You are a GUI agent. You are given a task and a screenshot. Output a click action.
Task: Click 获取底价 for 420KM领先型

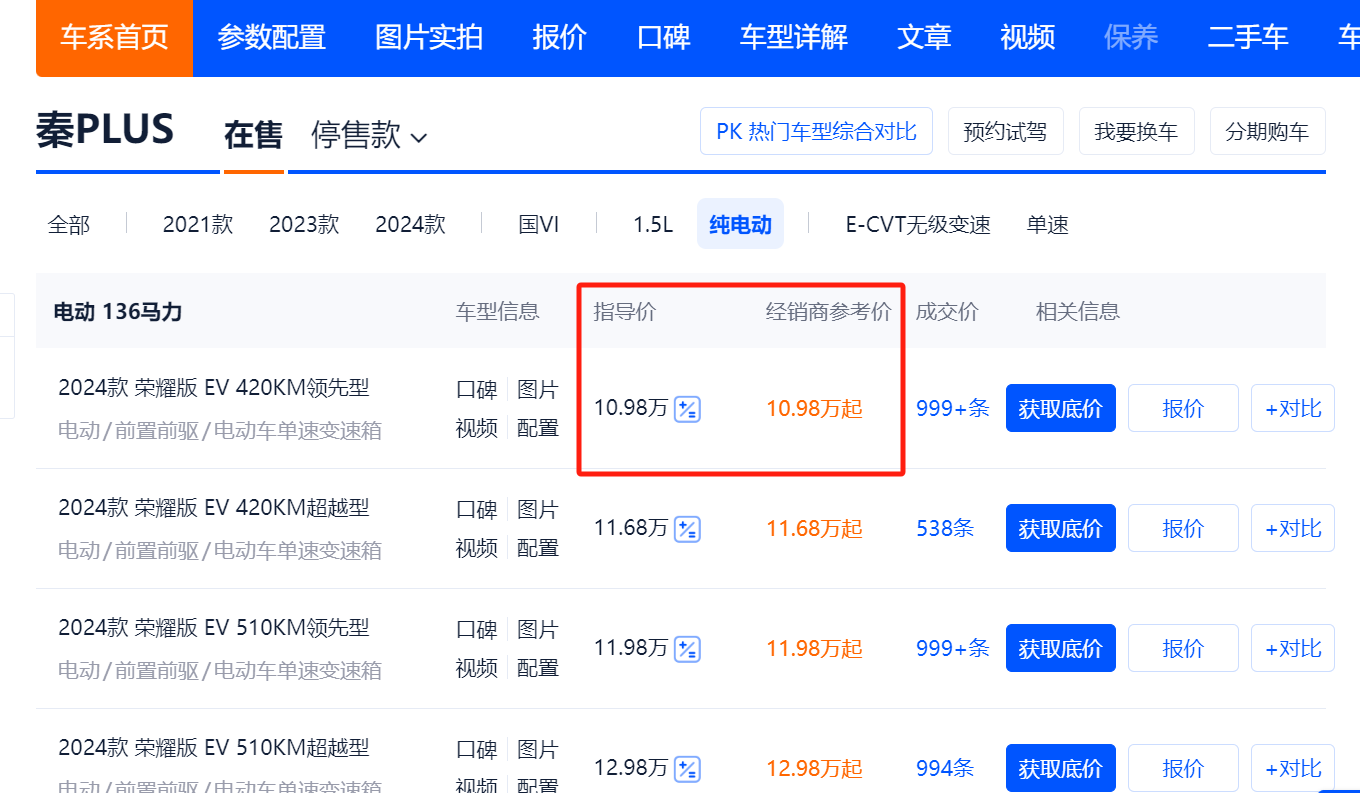pyautogui.click(x=1061, y=408)
